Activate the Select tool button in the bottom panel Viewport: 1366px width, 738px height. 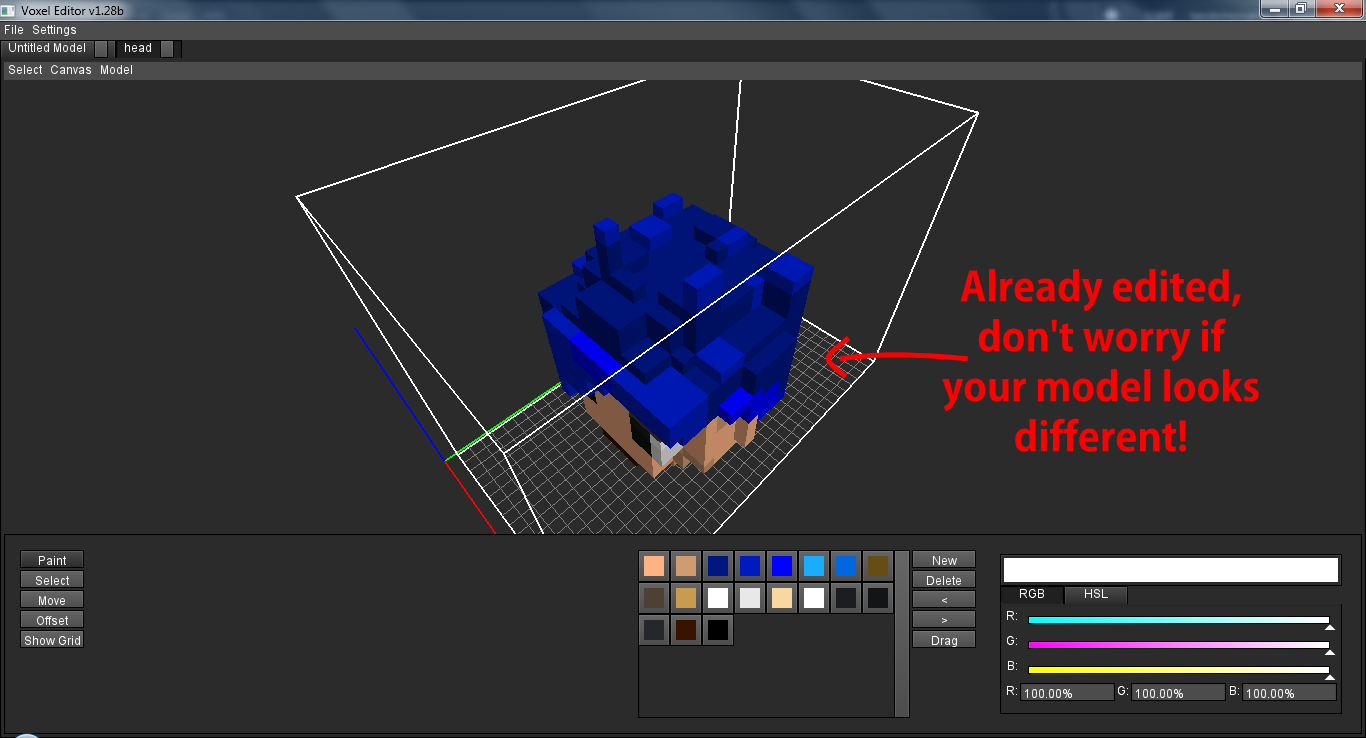(52, 580)
